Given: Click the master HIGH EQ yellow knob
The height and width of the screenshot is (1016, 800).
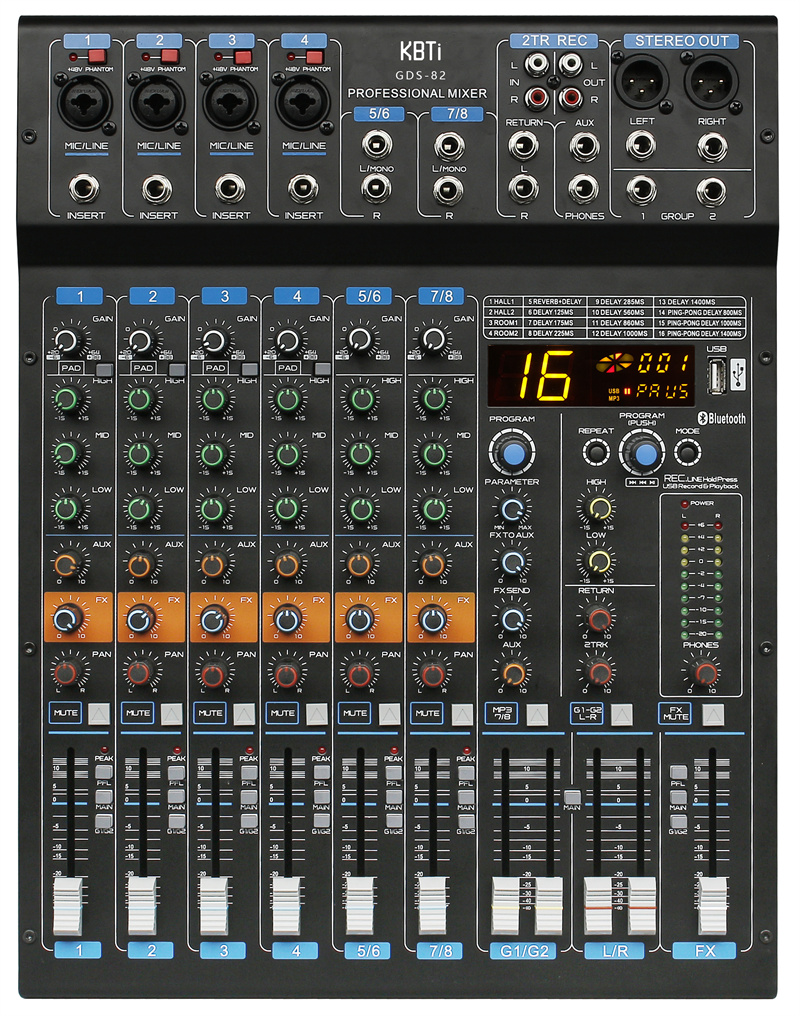Looking at the screenshot, I should point(599,509).
